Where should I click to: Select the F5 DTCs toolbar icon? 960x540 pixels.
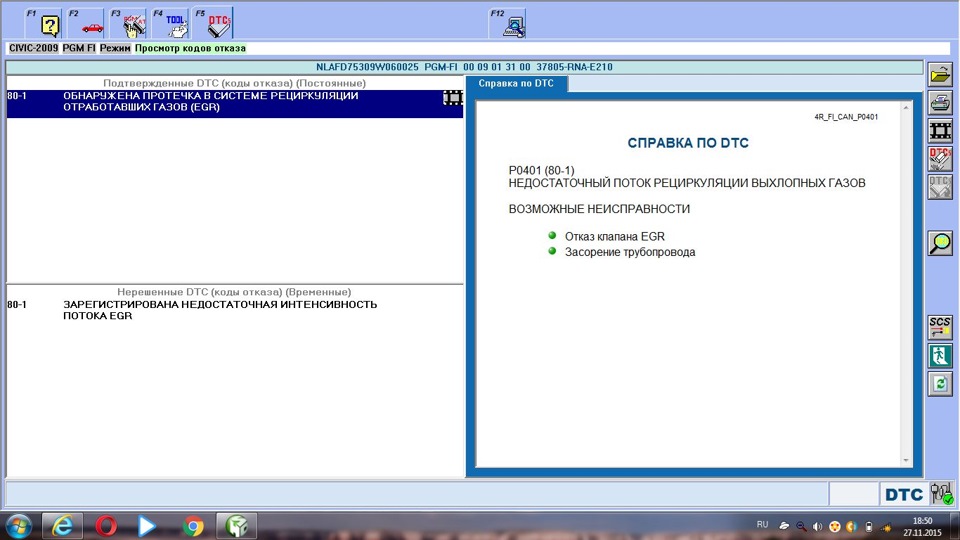pyautogui.click(x=212, y=23)
